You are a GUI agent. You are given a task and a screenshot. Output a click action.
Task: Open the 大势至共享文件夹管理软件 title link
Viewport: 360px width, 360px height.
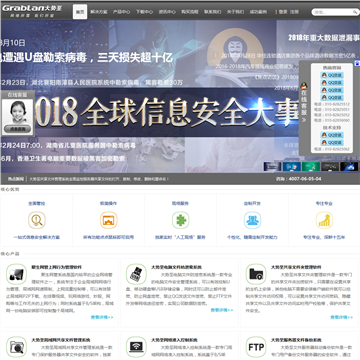coord(296,267)
